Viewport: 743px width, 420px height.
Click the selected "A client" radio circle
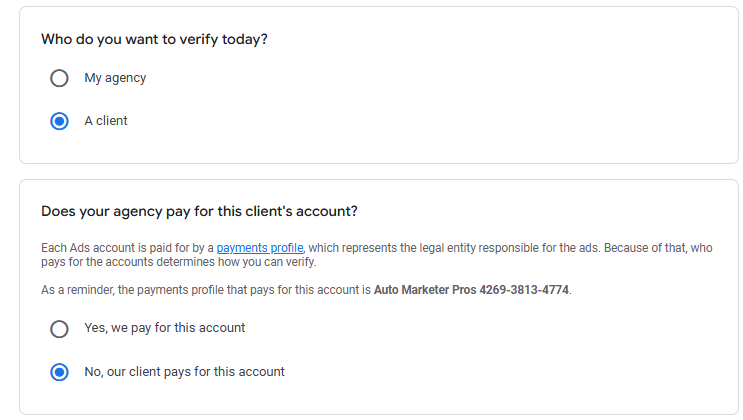tap(59, 121)
